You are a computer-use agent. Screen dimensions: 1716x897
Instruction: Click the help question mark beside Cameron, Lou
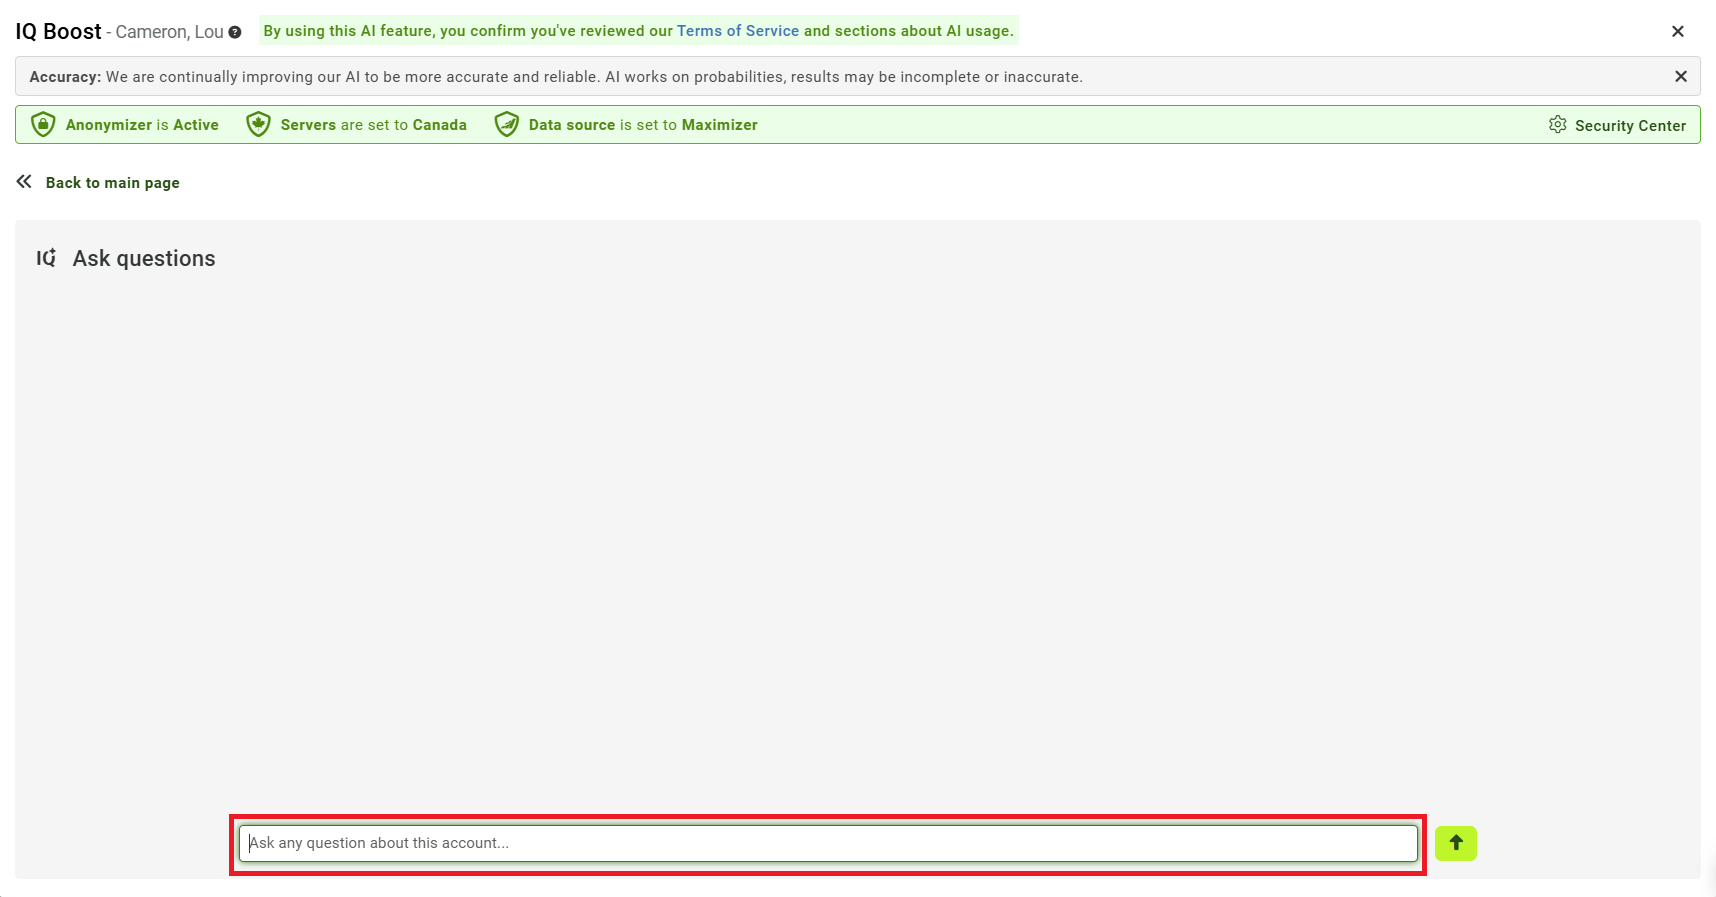(x=235, y=32)
